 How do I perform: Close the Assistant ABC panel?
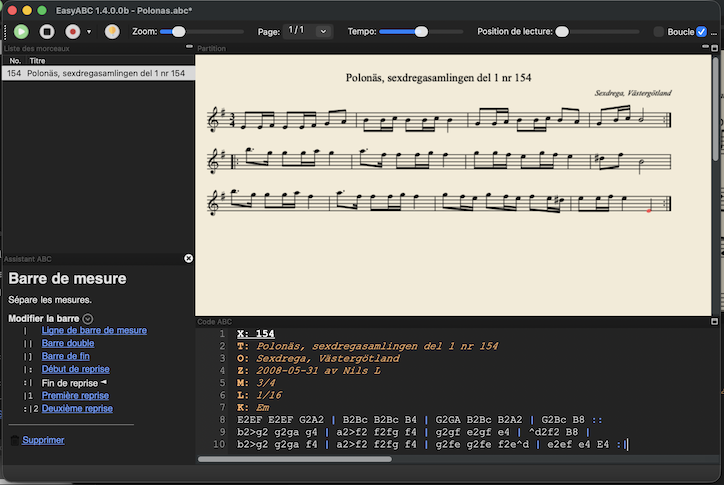[188, 258]
